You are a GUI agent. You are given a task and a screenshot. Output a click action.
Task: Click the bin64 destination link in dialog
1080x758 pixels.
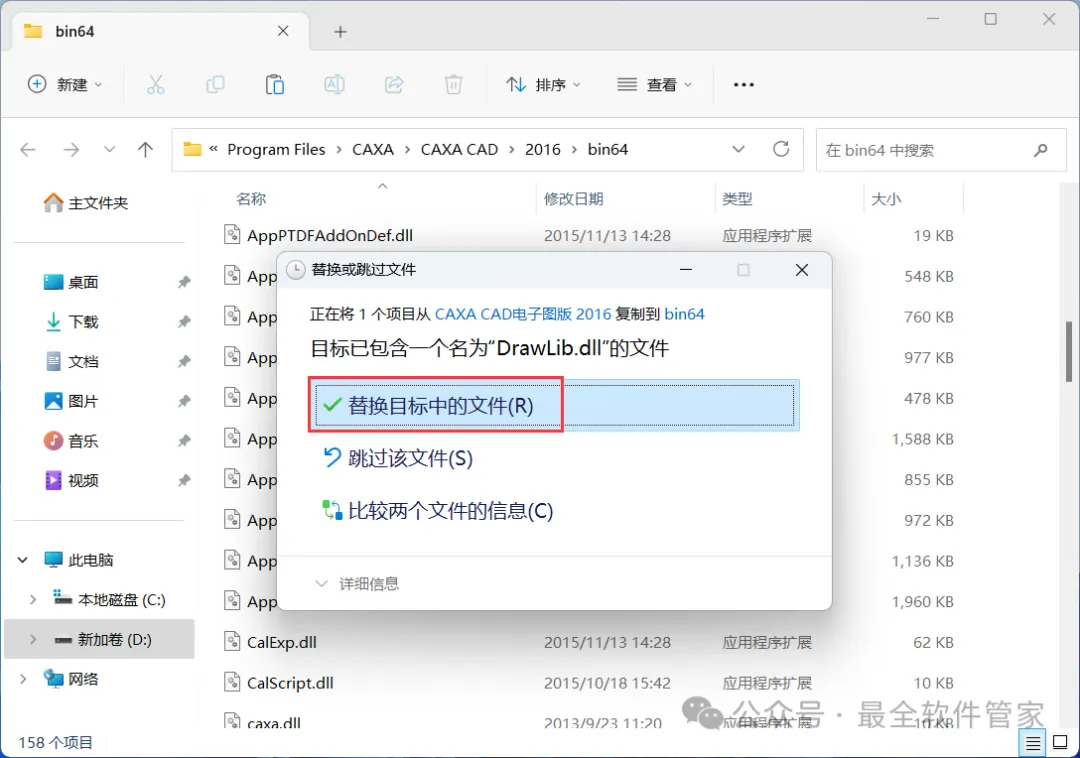pyautogui.click(x=685, y=314)
